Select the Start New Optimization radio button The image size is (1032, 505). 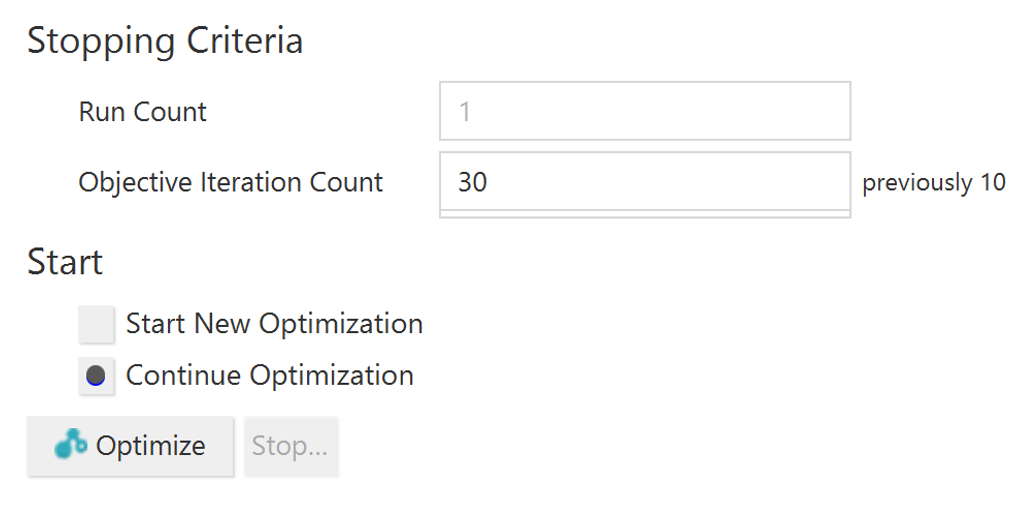tap(97, 325)
